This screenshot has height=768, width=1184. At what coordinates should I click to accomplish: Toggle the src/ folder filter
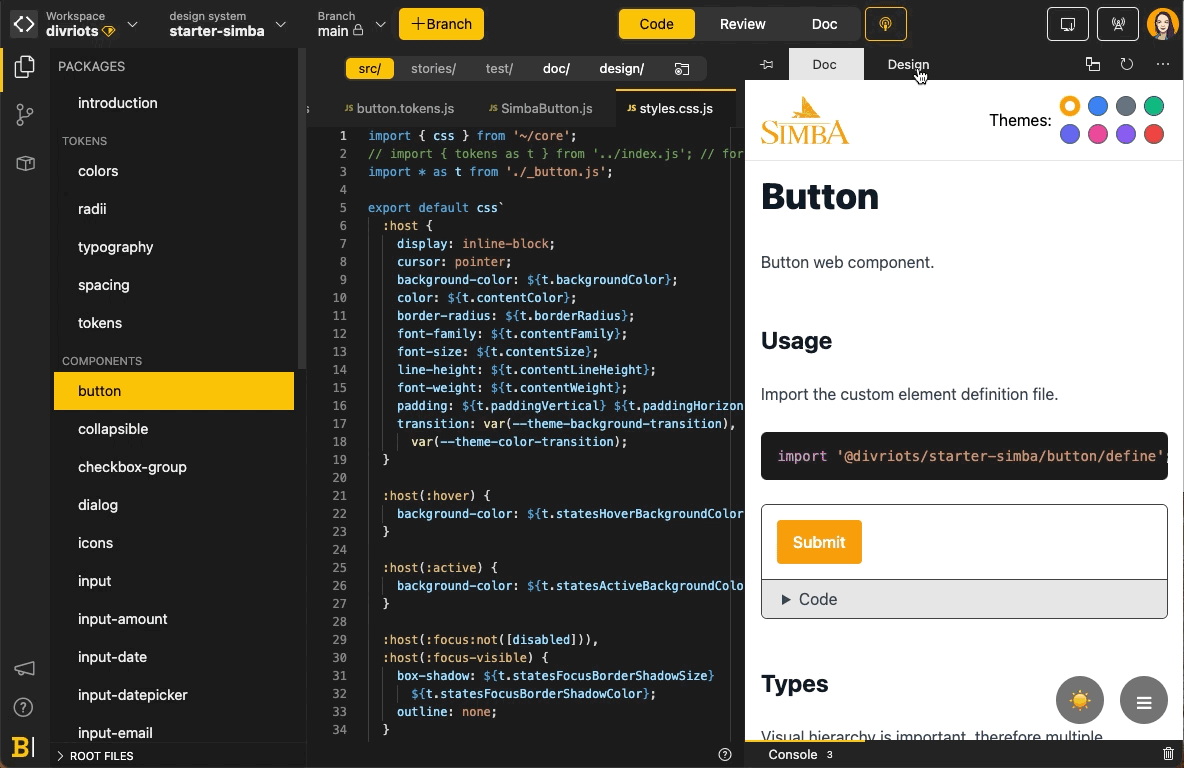(369, 69)
